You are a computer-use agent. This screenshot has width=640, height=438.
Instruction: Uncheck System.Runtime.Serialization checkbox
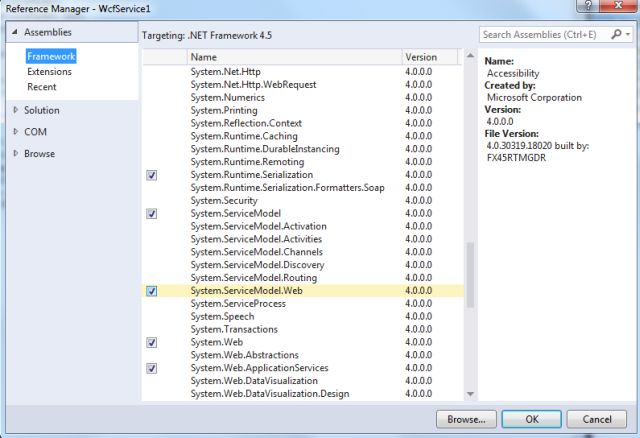tap(151, 175)
